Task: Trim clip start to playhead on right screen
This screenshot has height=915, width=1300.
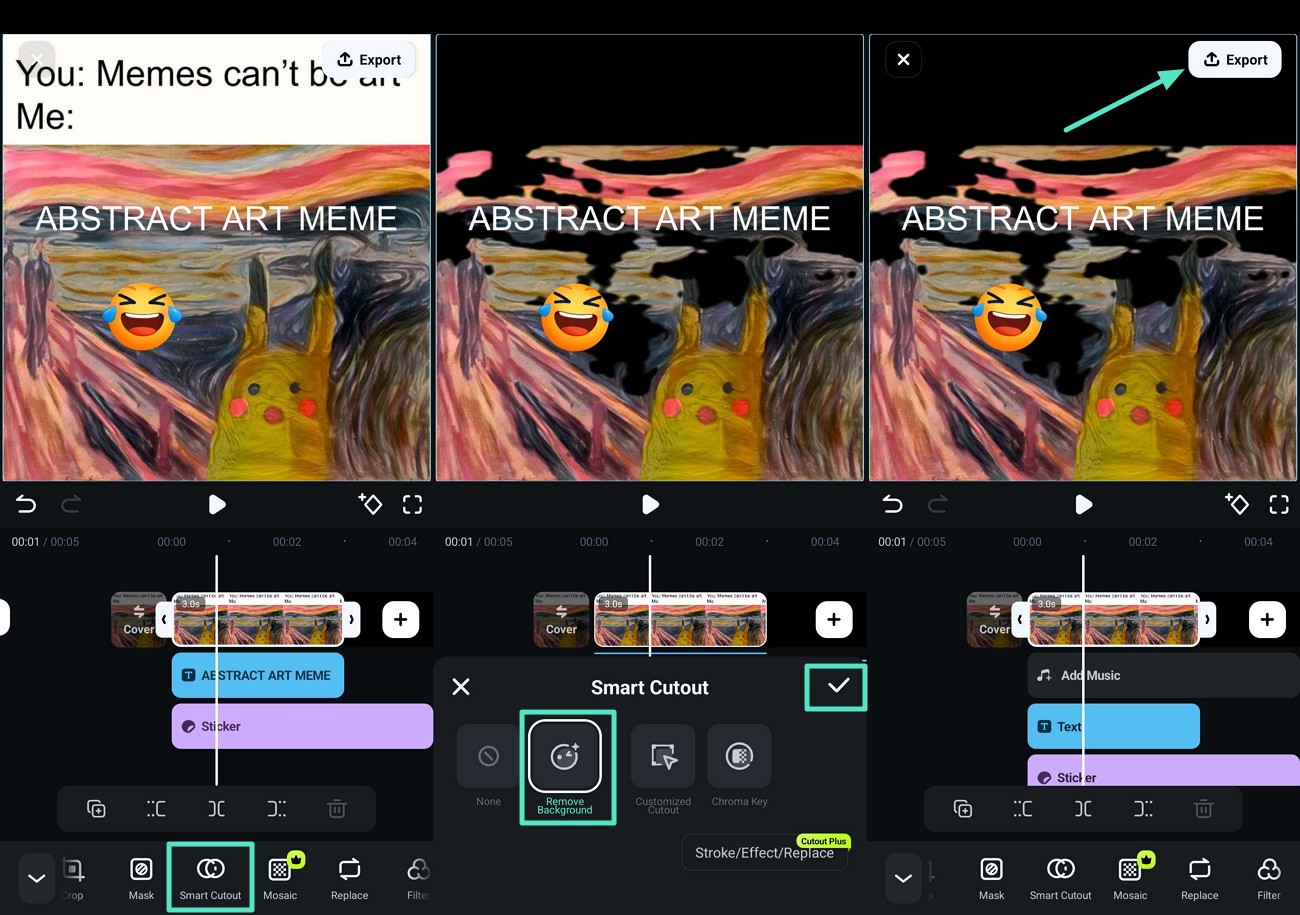Action: [x=1022, y=809]
